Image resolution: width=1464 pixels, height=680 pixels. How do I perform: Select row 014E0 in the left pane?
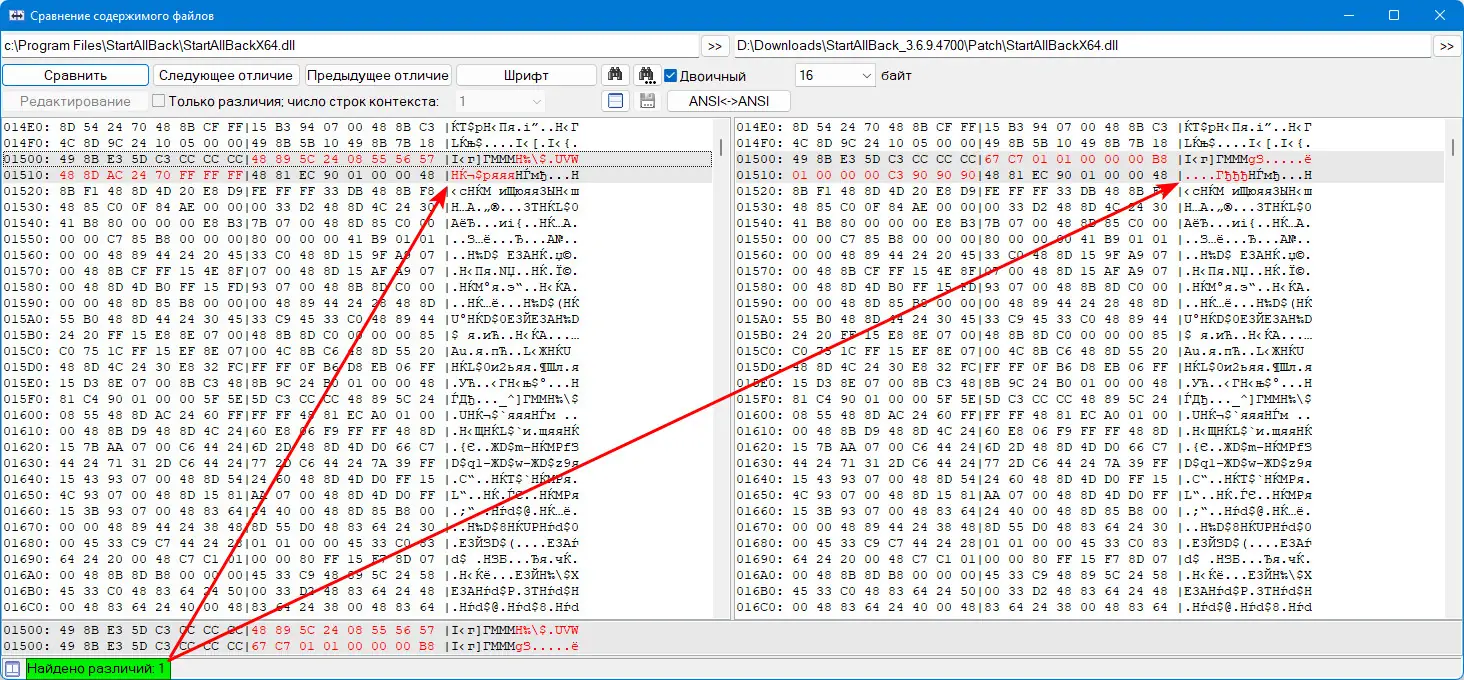pyautogui.click(x=357, y=127)
